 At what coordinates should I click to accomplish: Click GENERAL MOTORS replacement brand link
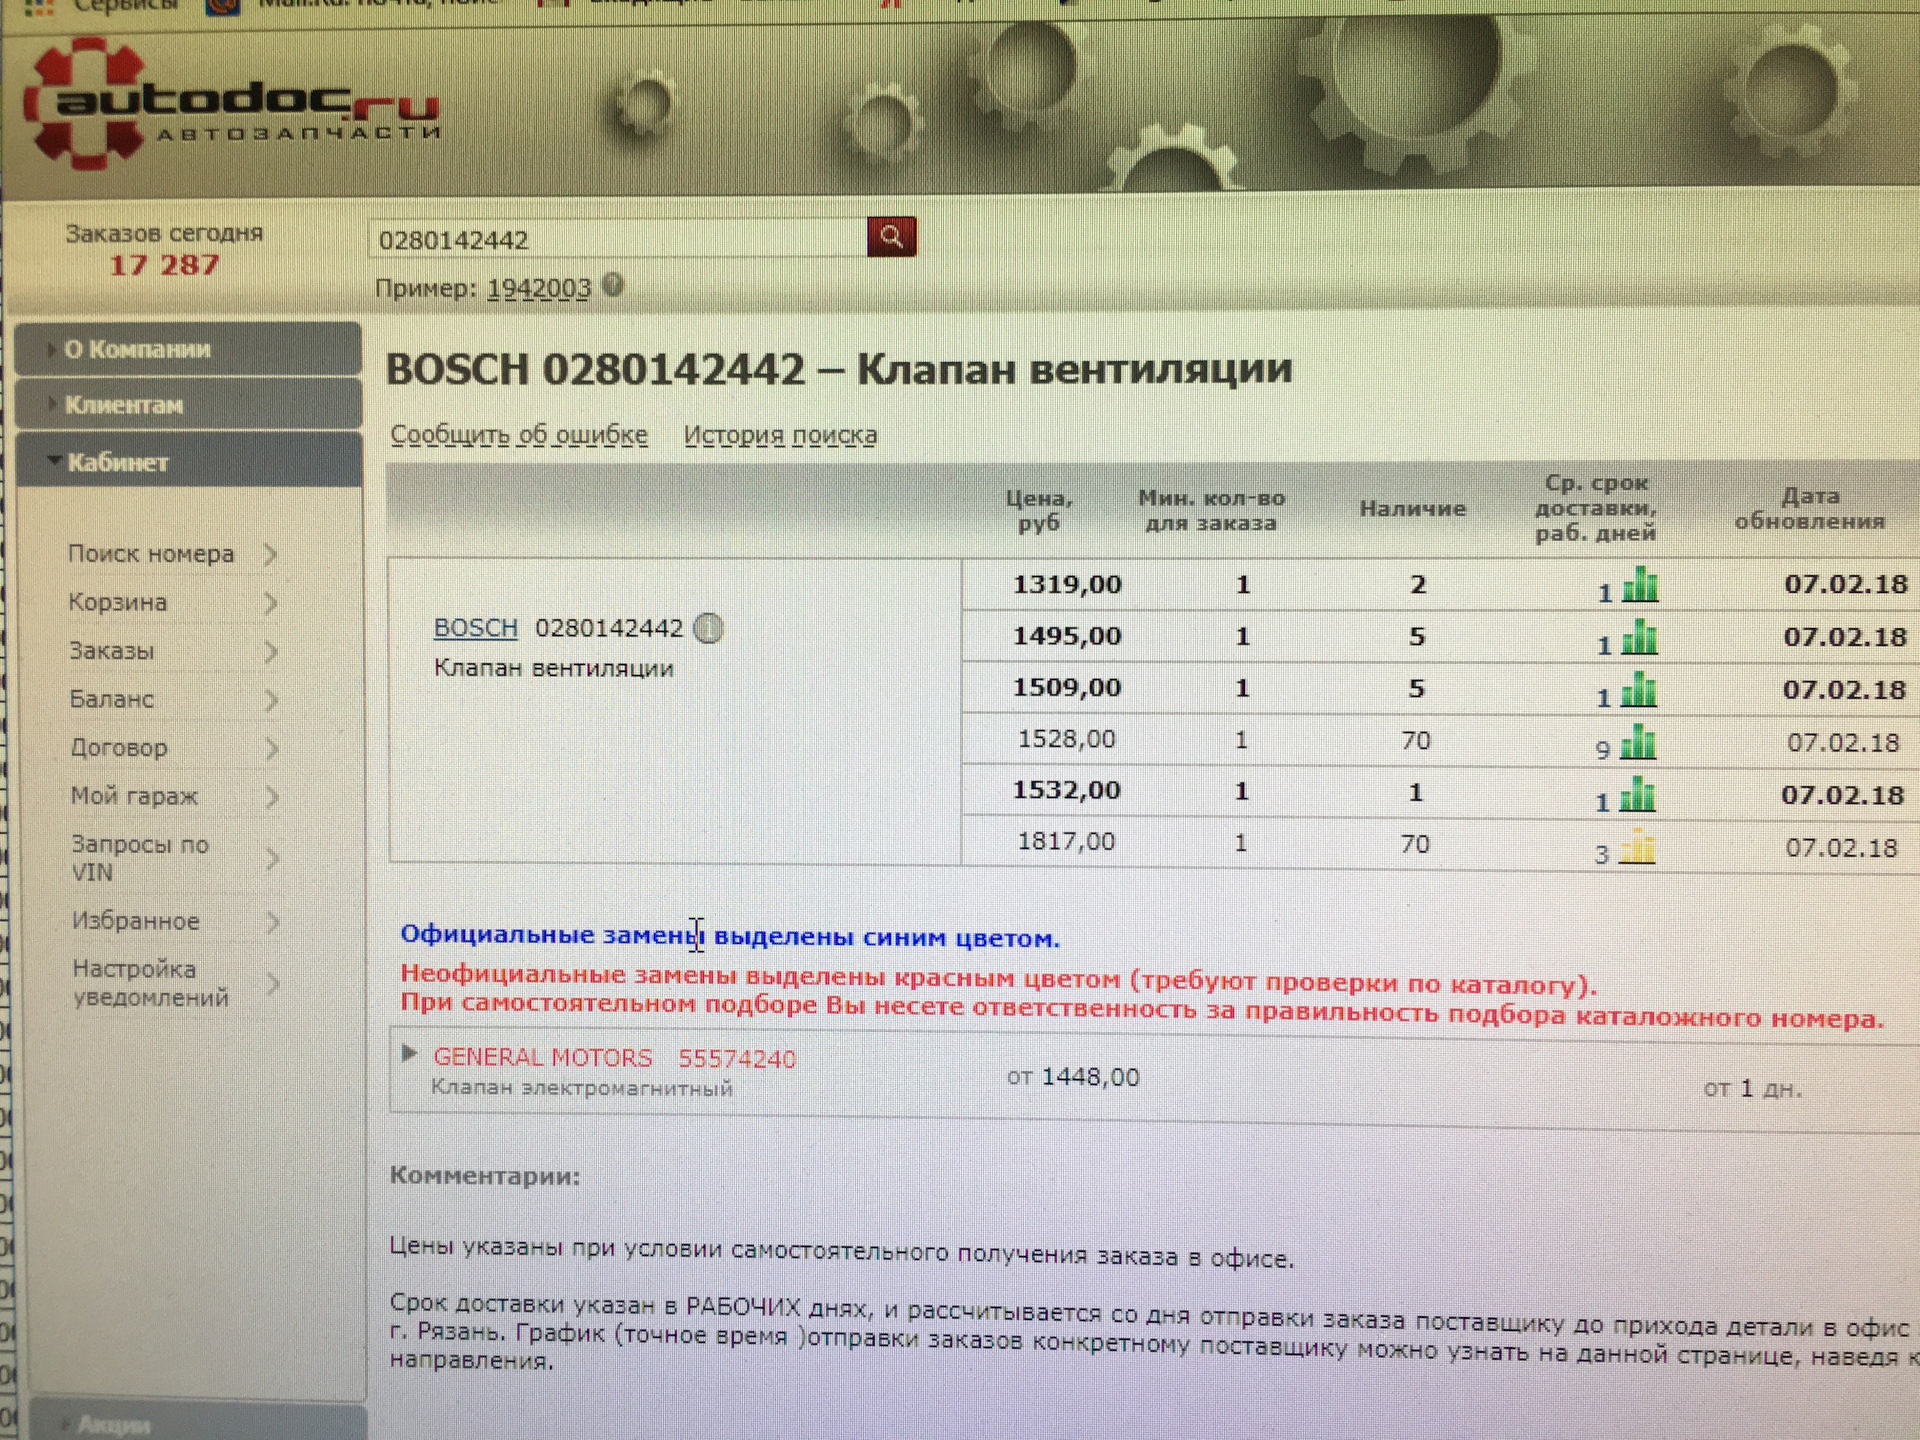click(x=542, y=1057)
